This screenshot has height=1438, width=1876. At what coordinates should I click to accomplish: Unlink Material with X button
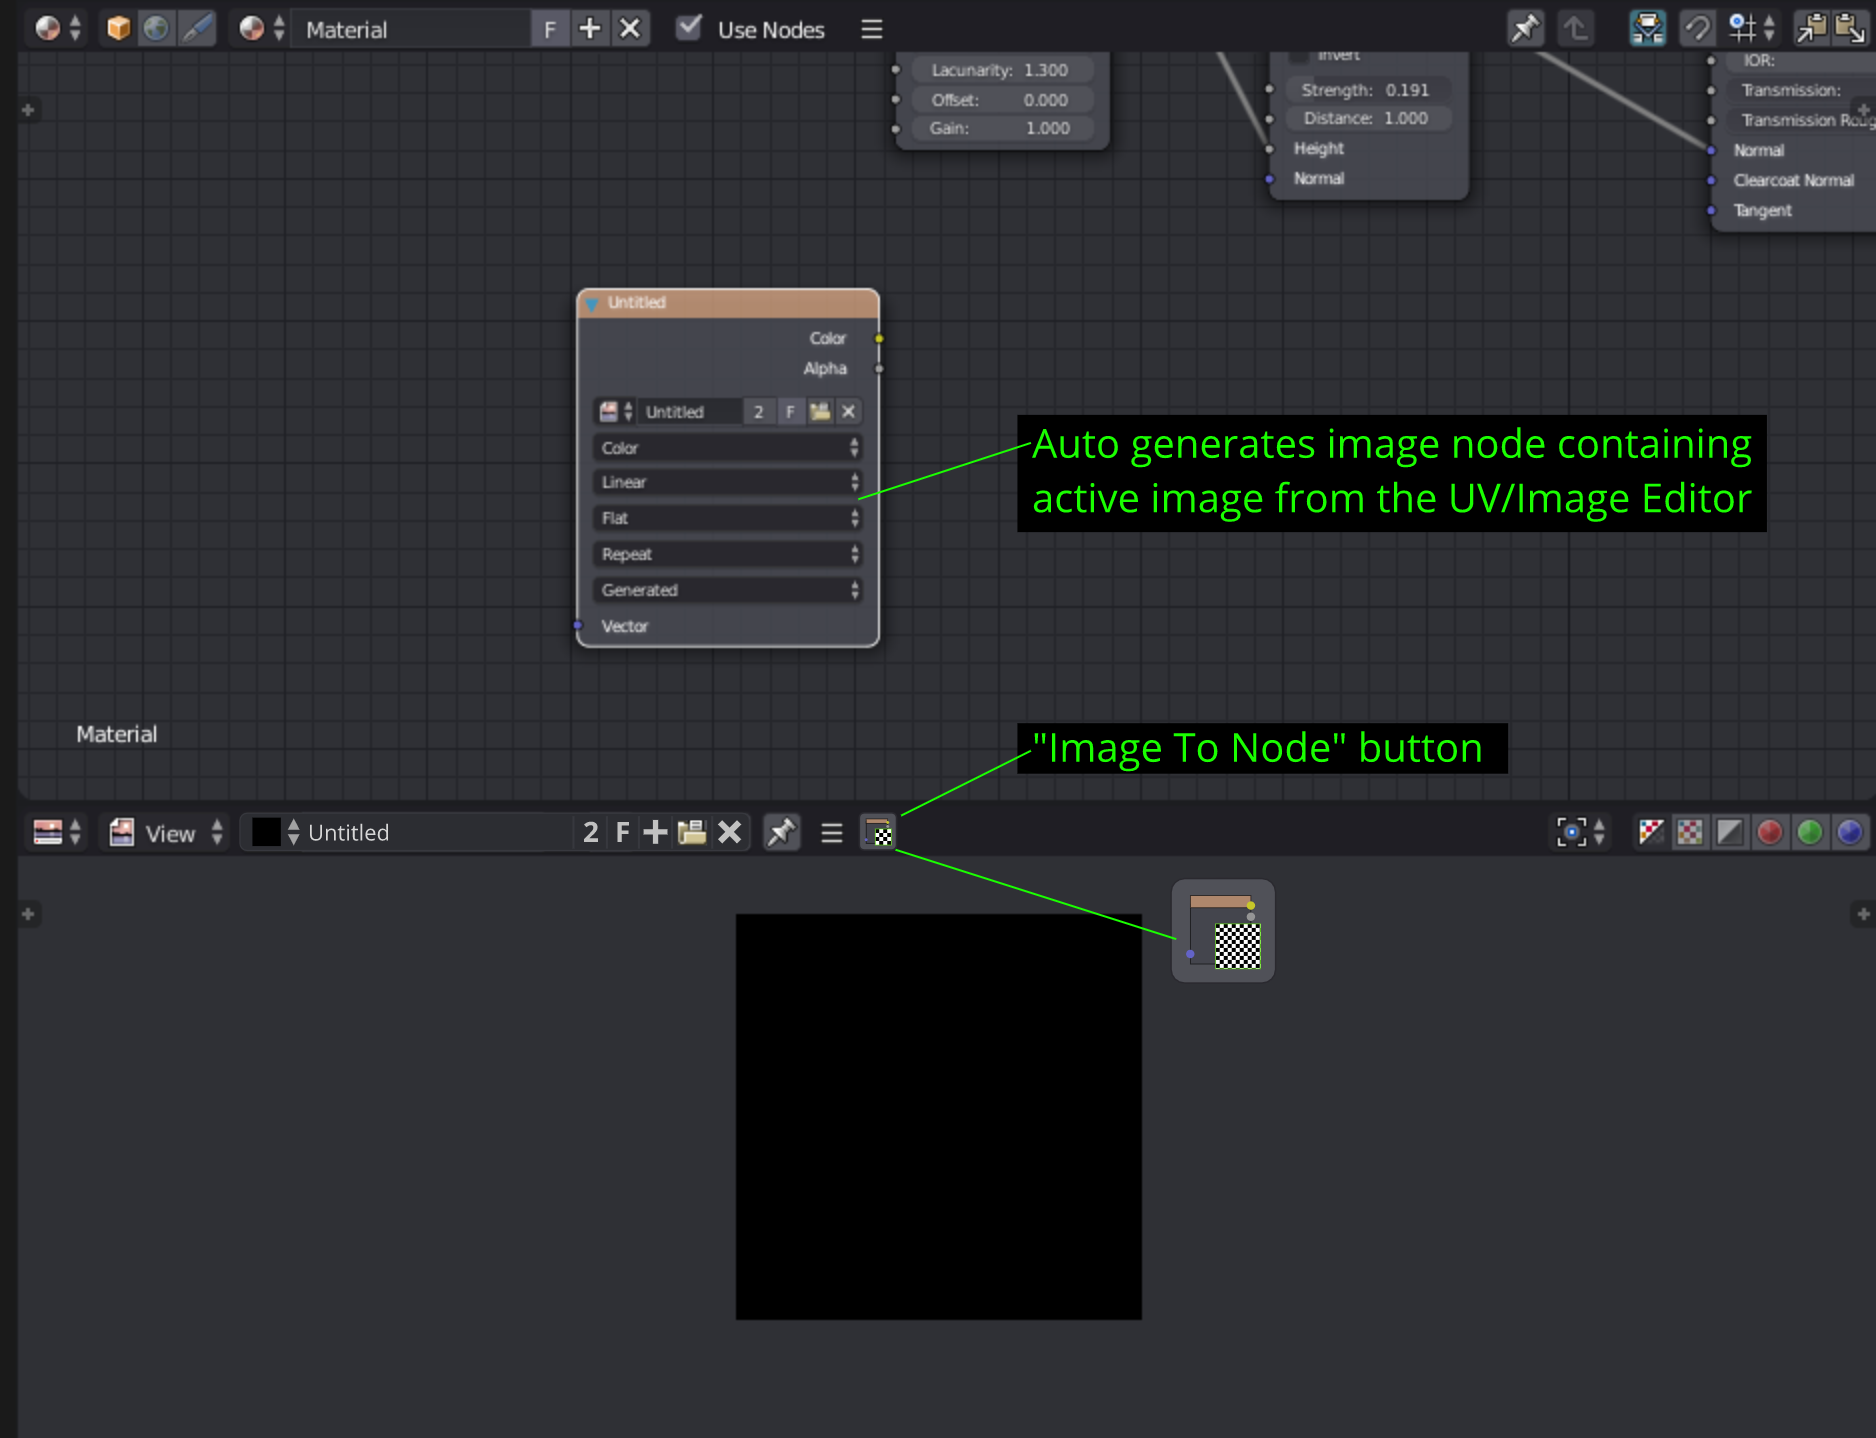point(630,28)
